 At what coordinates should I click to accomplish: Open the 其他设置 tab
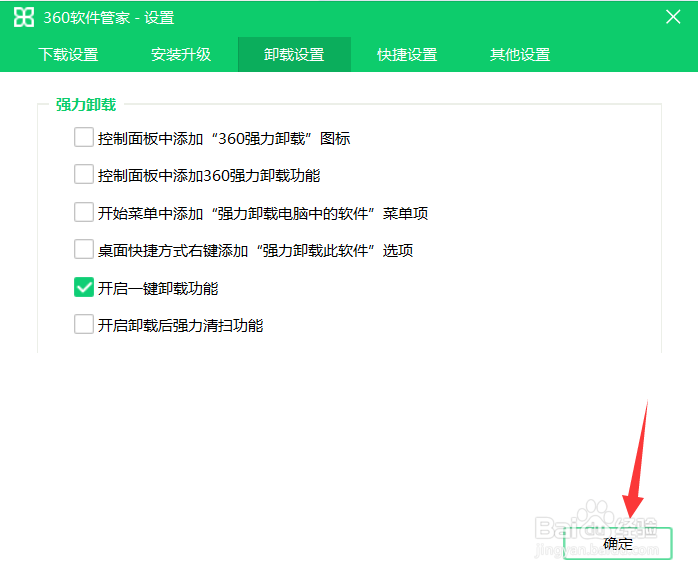(x=520, y=54)
